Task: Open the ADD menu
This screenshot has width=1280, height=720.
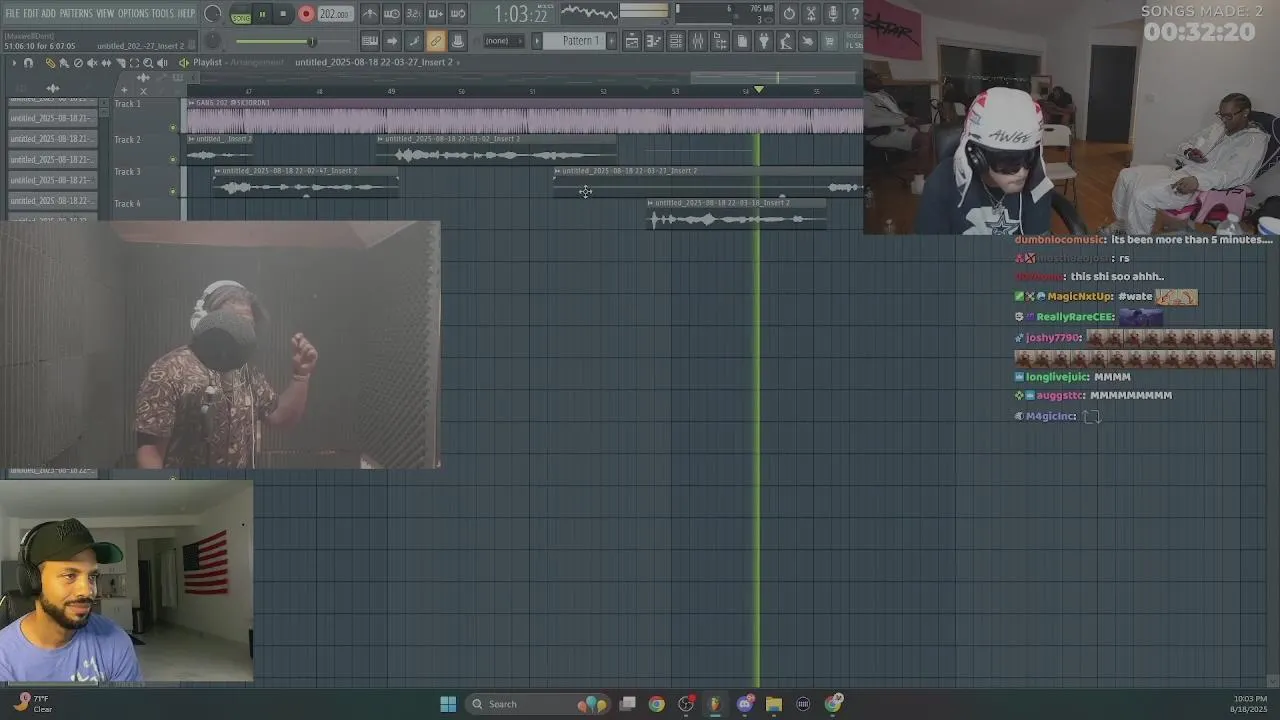Action: tap(49, 14)
